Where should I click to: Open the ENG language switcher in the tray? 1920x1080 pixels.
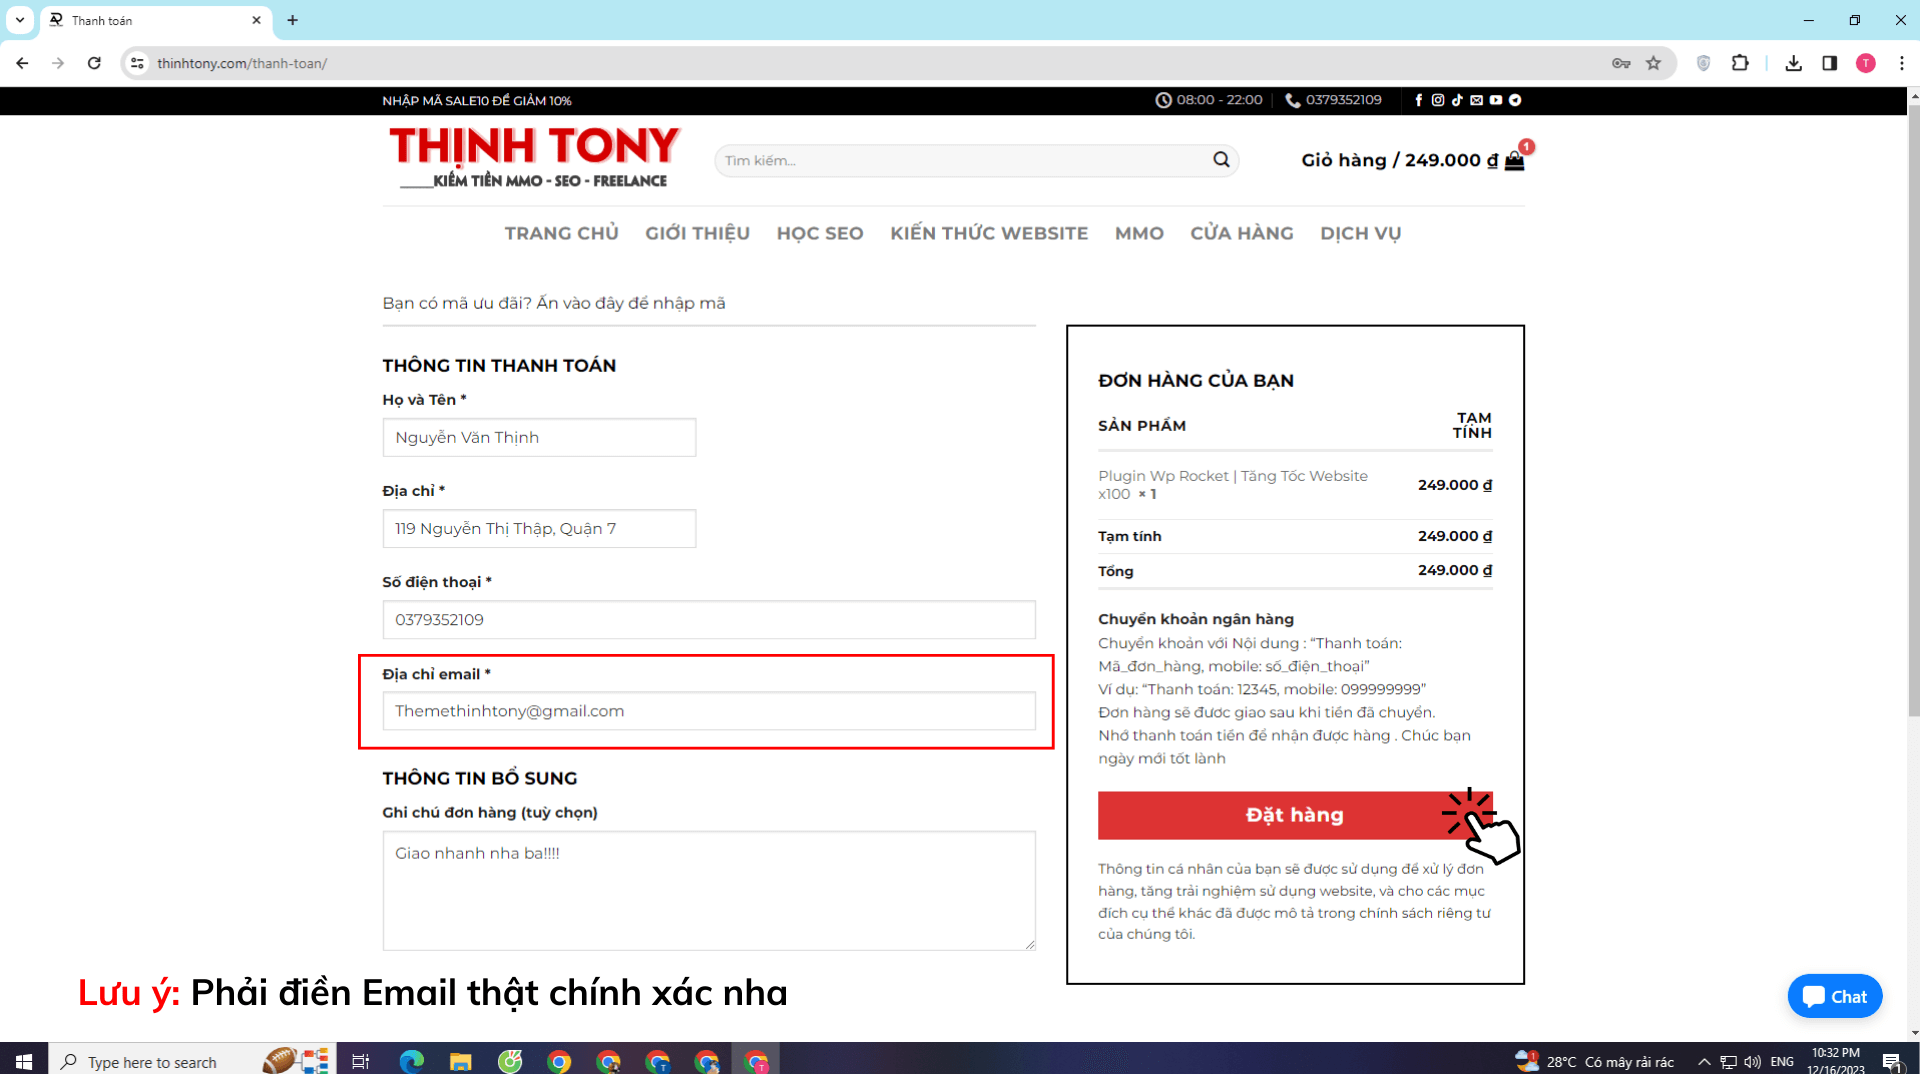[1783, 1061]
